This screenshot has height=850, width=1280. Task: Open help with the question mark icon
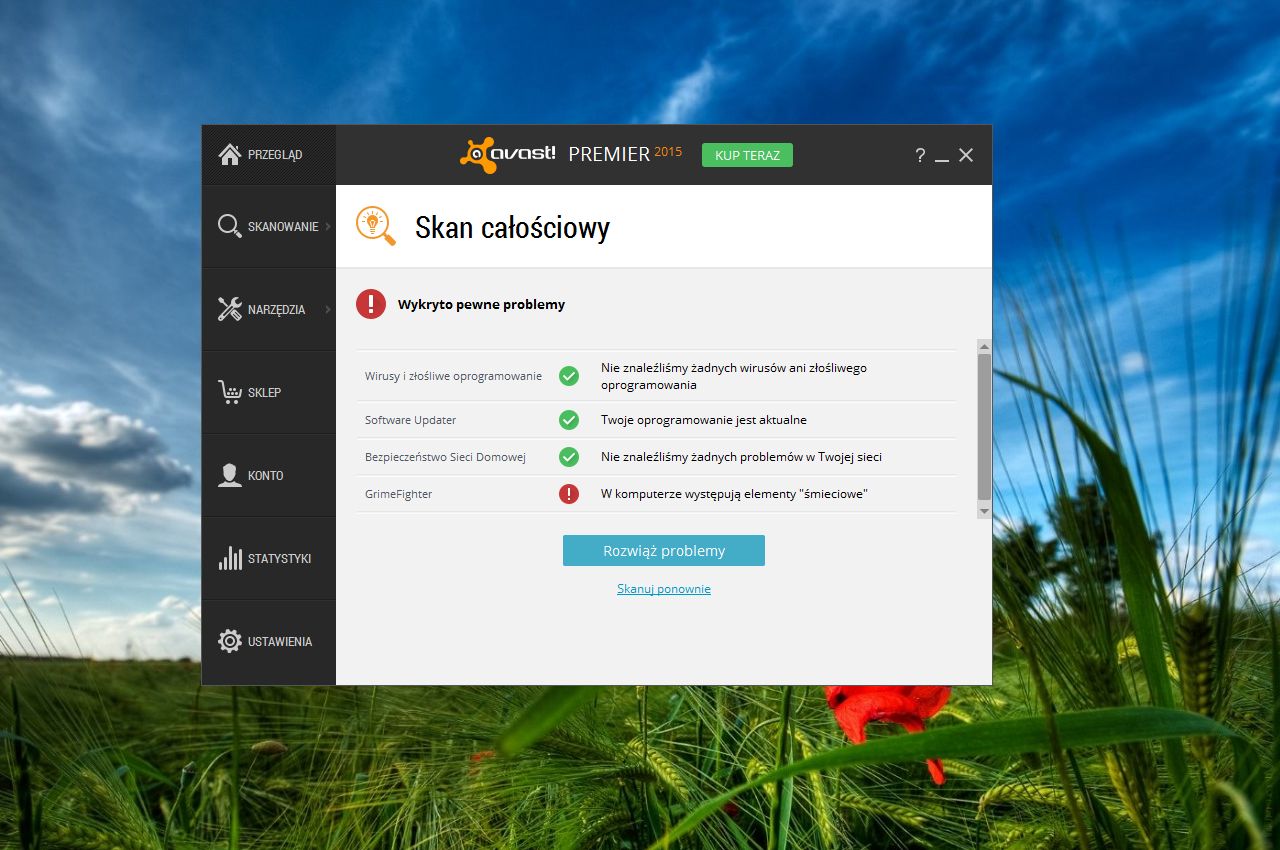[920, 155]
